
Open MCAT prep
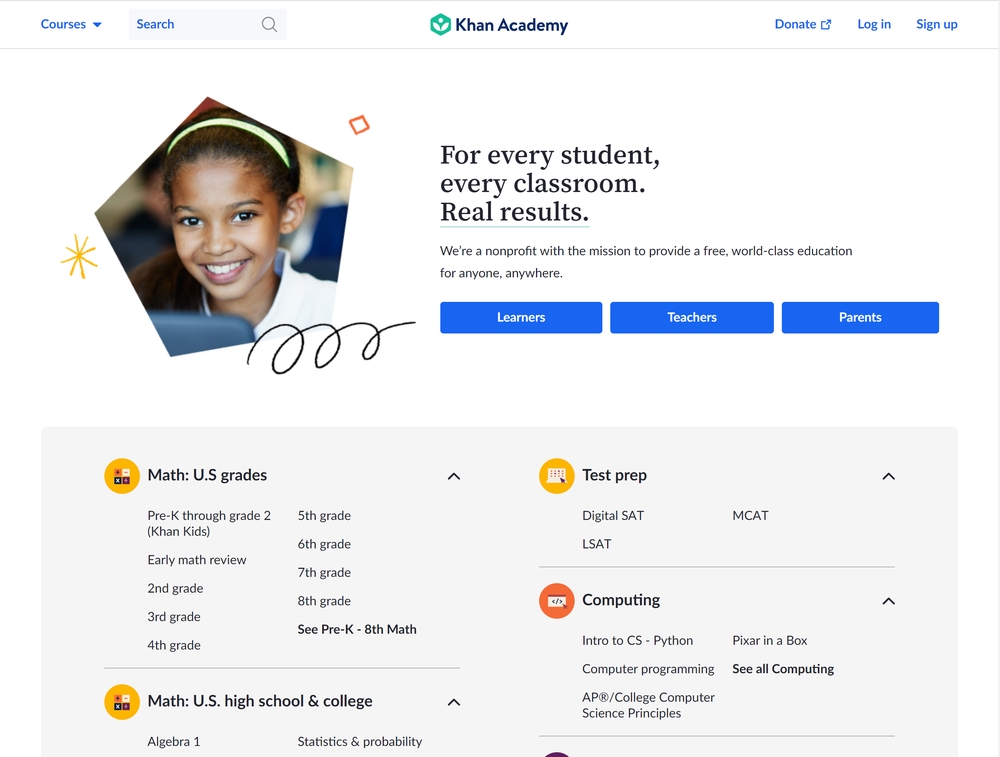(x=750, y=515)
